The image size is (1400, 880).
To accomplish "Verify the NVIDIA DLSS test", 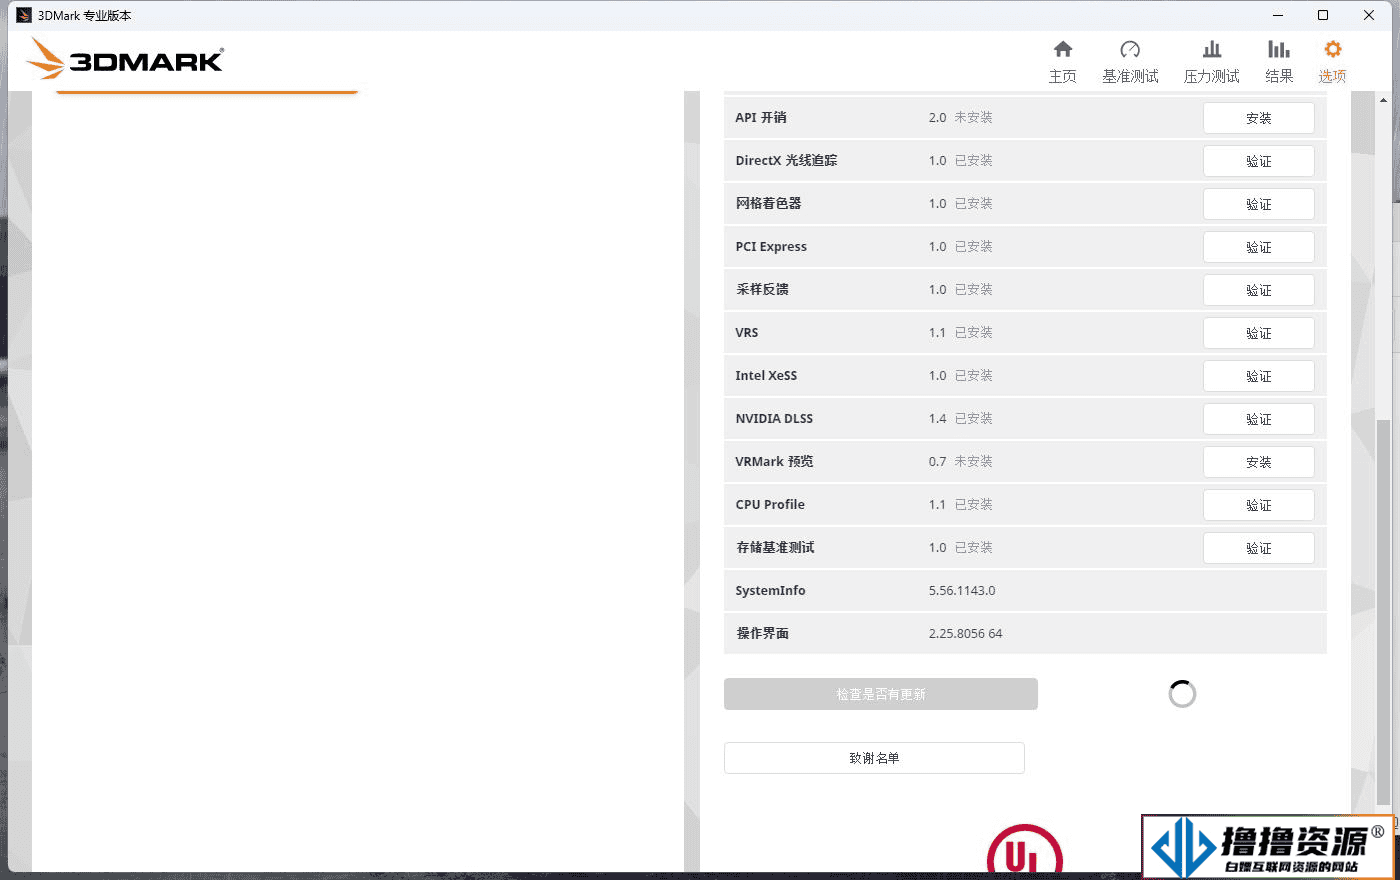I will [1258, 419].
